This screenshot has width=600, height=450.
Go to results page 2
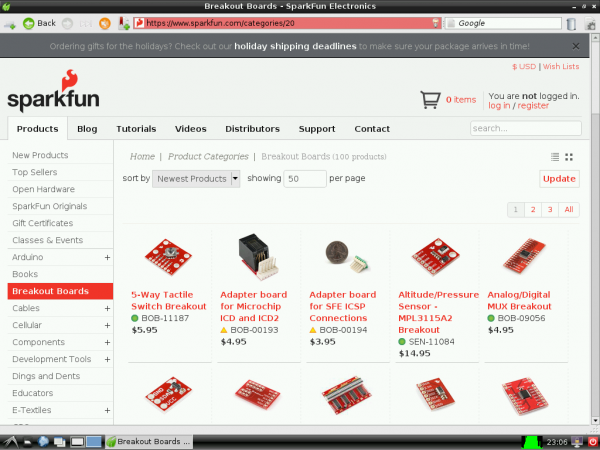(x=533, y=210)
